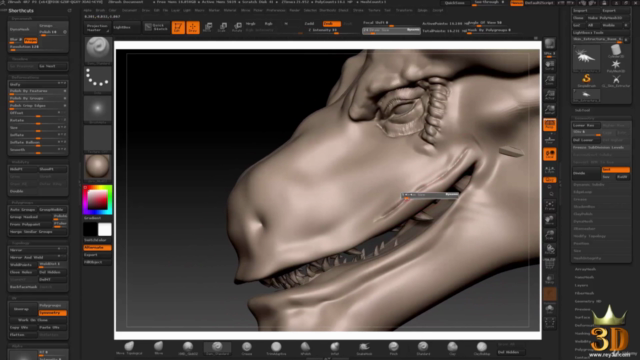Expand the Geometry HD section
Image resolution: width=640 pixels, height=360 pixels.
pos(588,301)
